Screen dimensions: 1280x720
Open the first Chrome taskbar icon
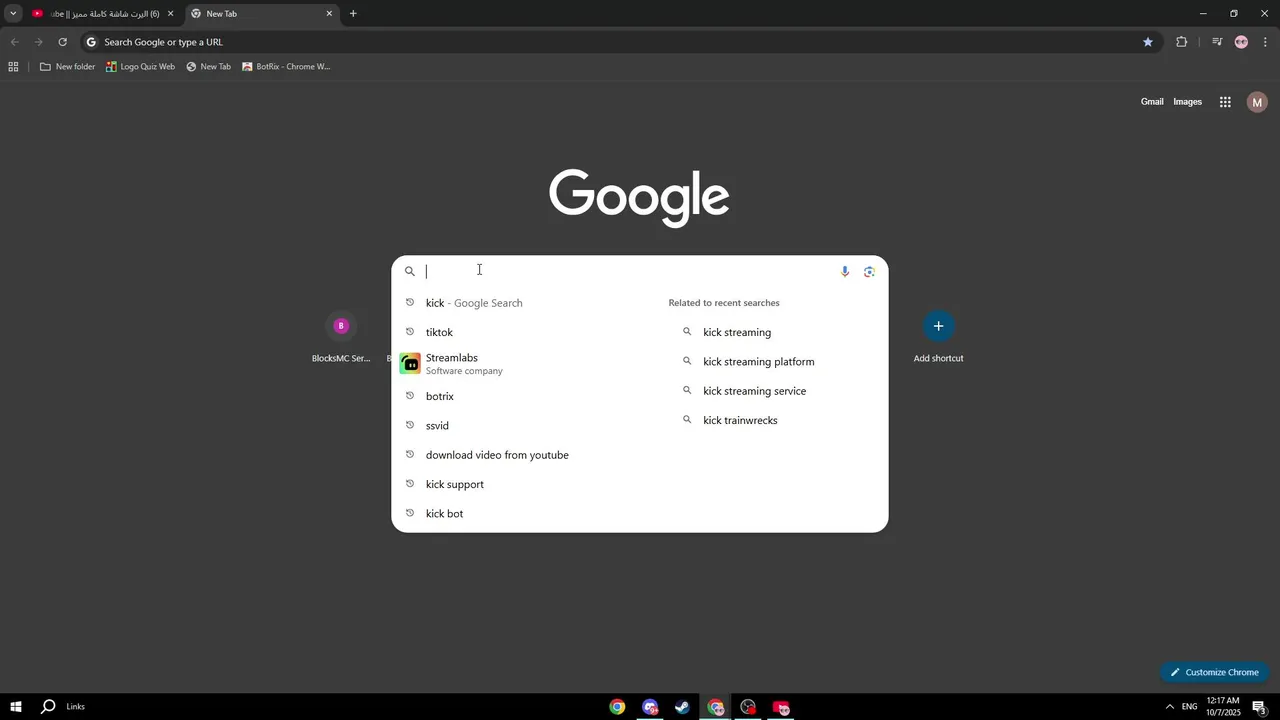(617, 707)
